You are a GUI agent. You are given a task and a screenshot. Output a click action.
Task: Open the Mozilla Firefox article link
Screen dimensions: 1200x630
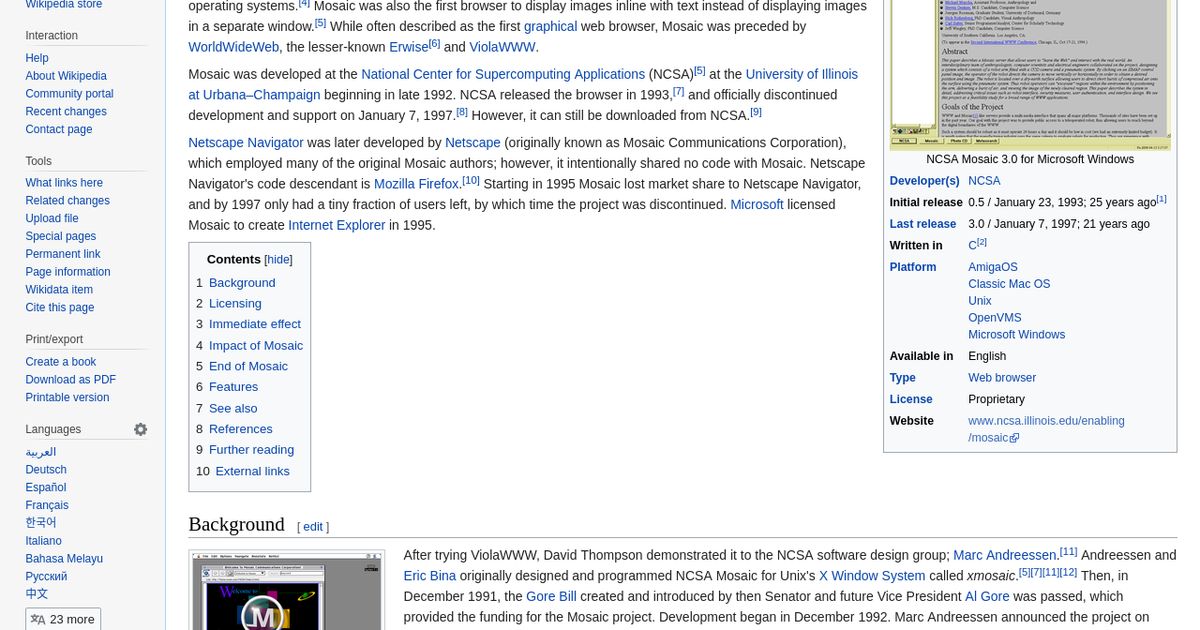[415, 184]
